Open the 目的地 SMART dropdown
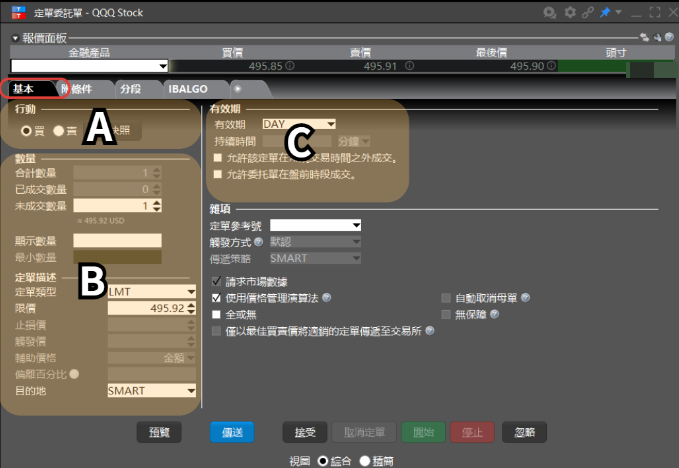This screenshot has height=468, width=679. coord(152,391)
